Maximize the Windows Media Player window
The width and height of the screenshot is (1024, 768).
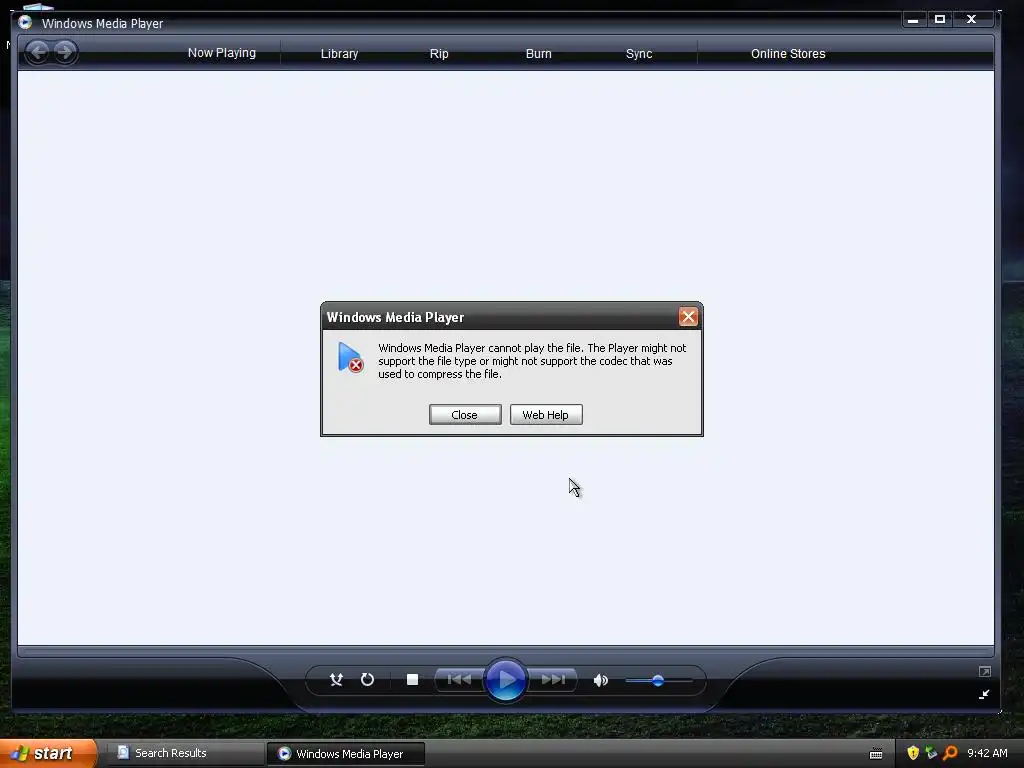click(940, 20)
